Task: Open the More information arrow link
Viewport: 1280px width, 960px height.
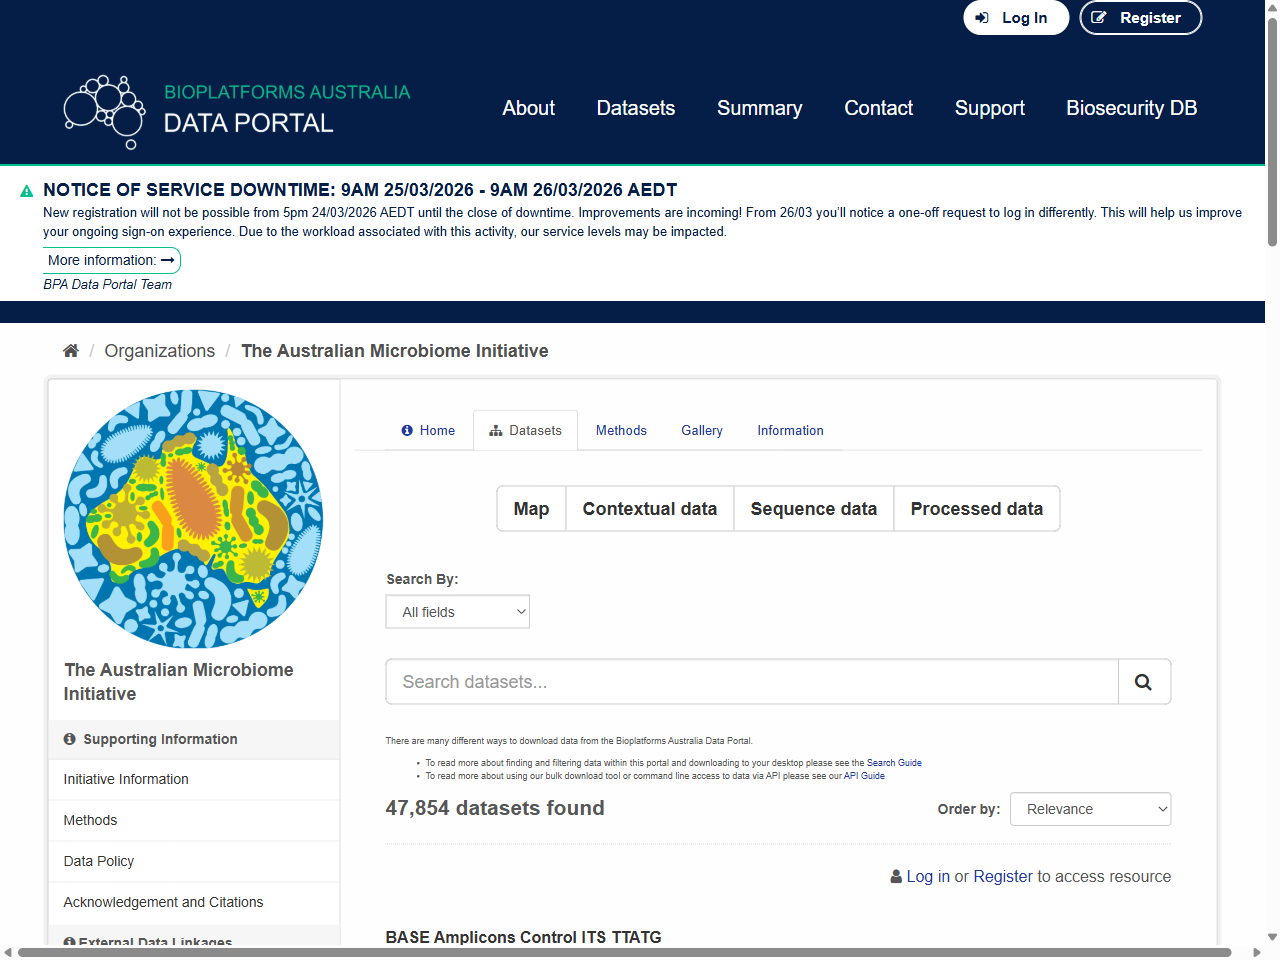Action: click(x=111, y=260)
